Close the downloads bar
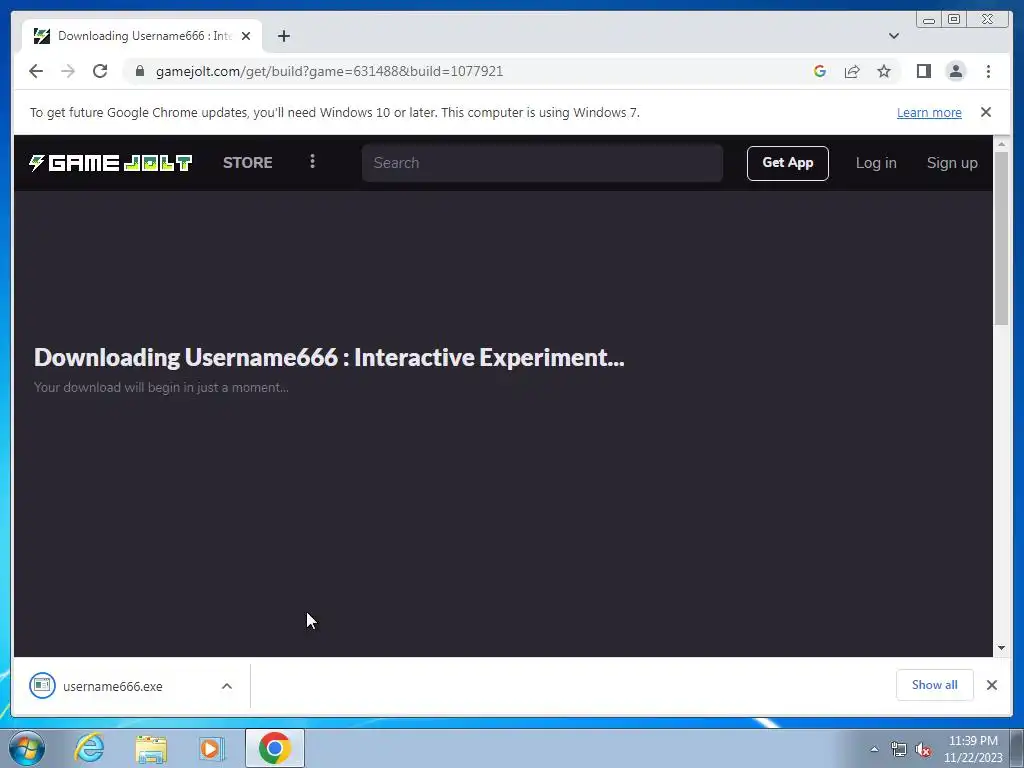Viewport: 1024px width, 768px height. (x=991, y=685)
